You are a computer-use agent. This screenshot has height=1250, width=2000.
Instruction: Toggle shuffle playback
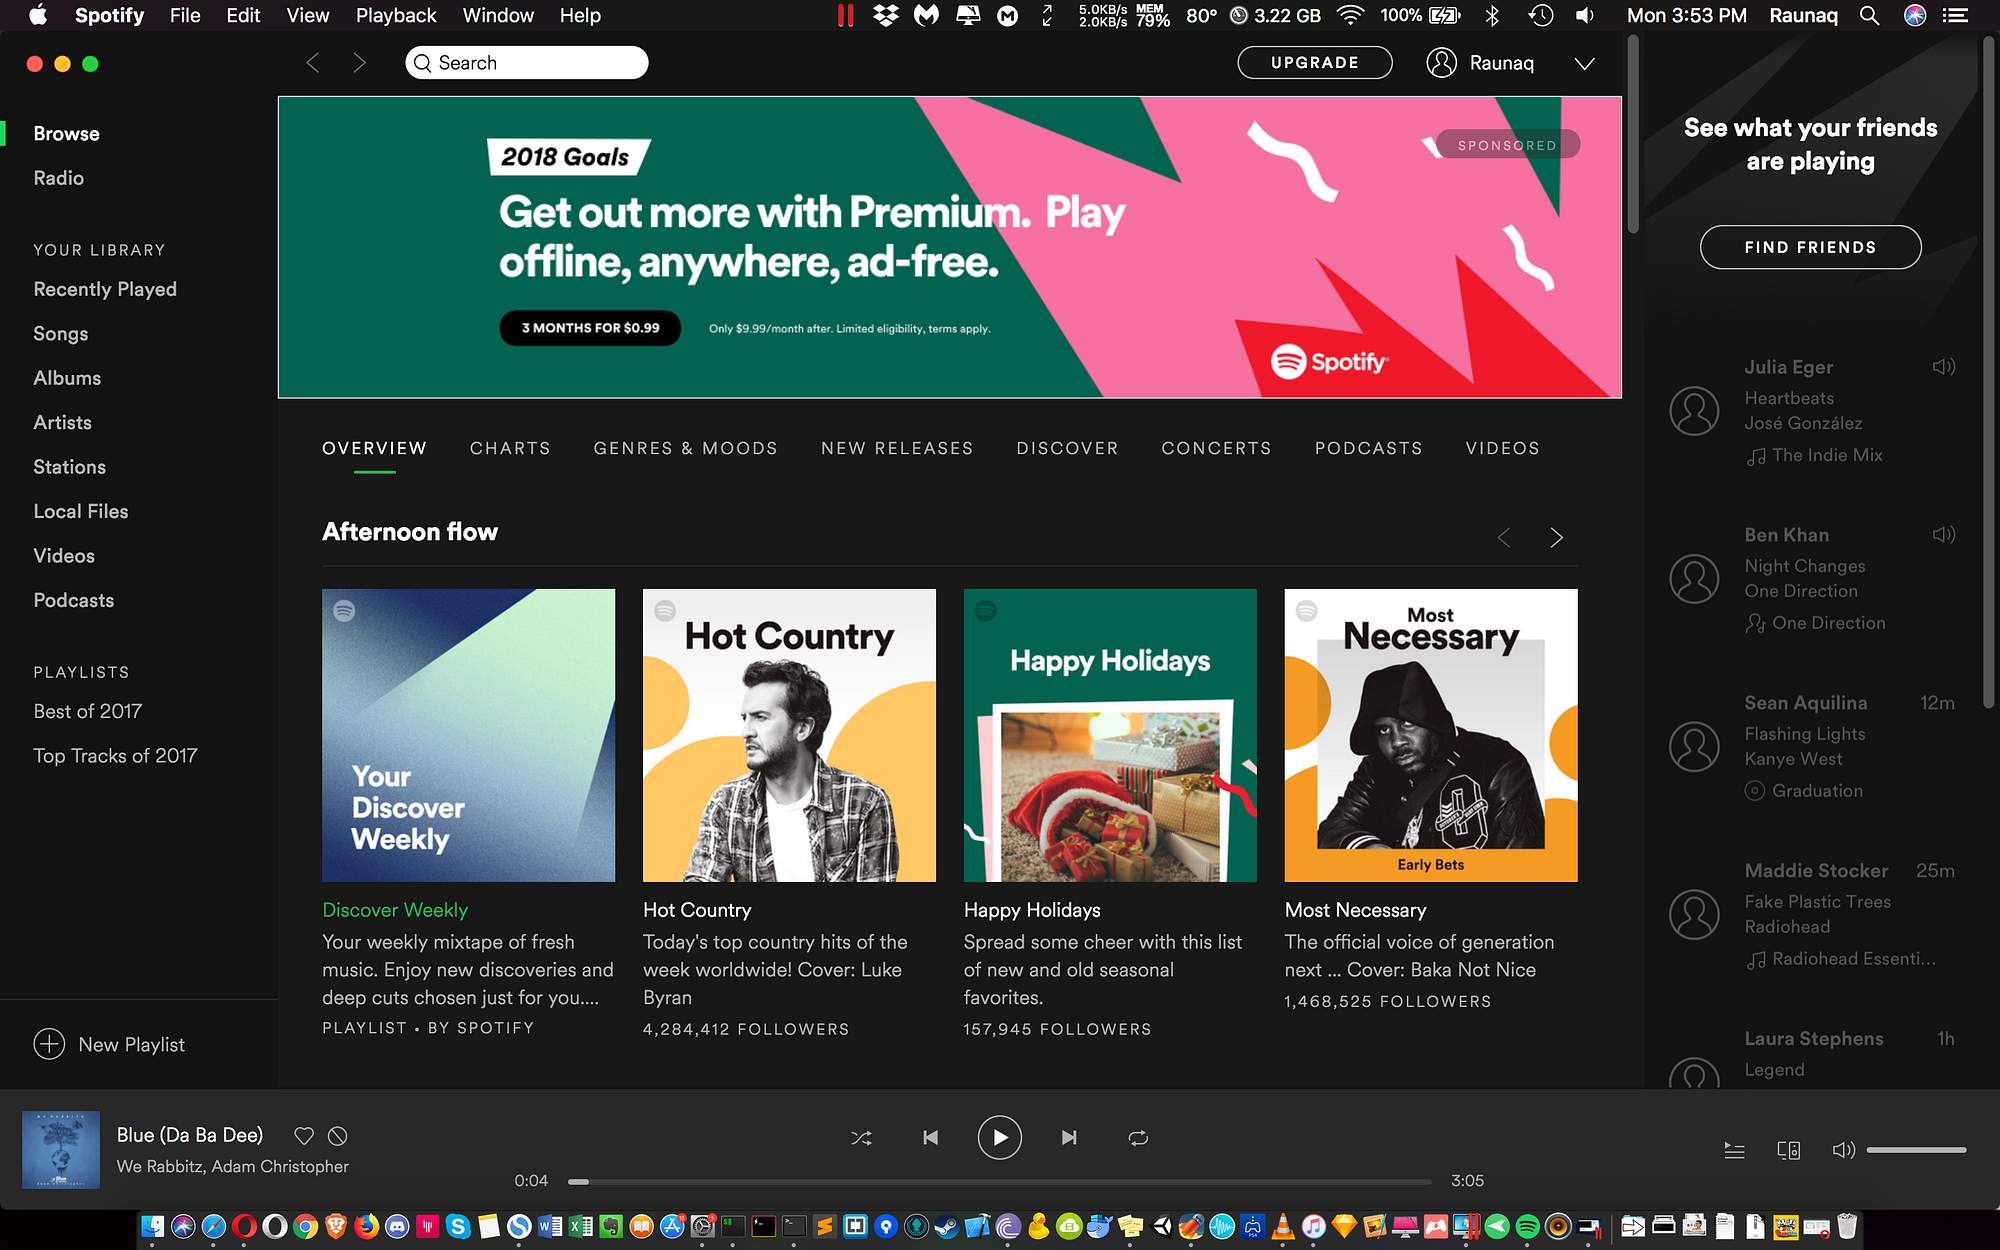[x=861, y=1138]
